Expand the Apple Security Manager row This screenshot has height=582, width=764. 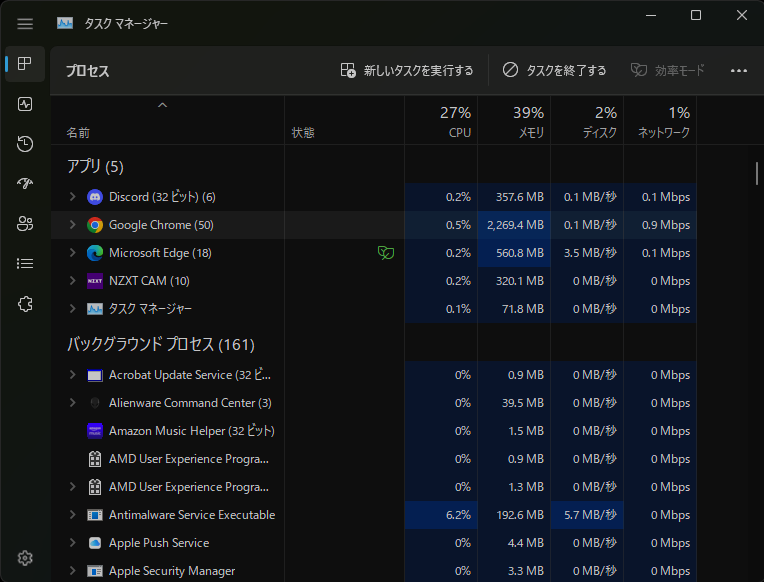pyautogui.click(x=73, y=570)
